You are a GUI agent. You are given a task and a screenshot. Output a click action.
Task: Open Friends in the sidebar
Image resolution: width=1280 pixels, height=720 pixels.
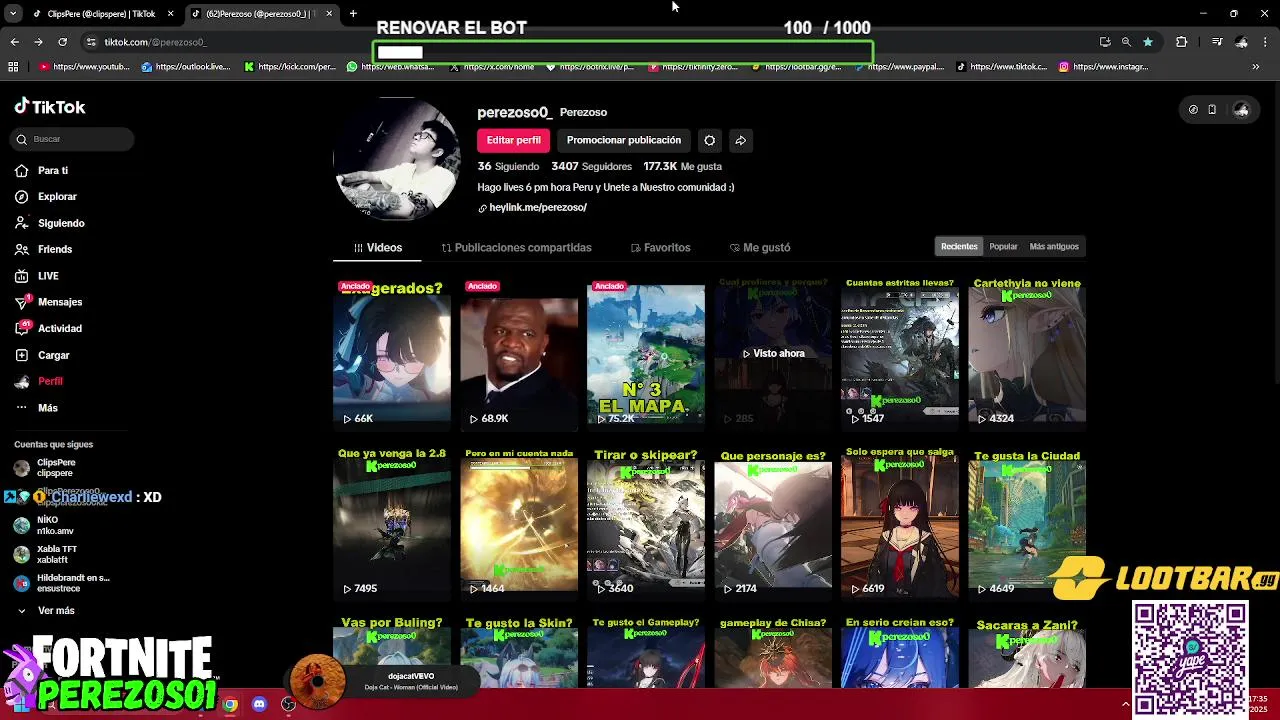pos(43,249)
